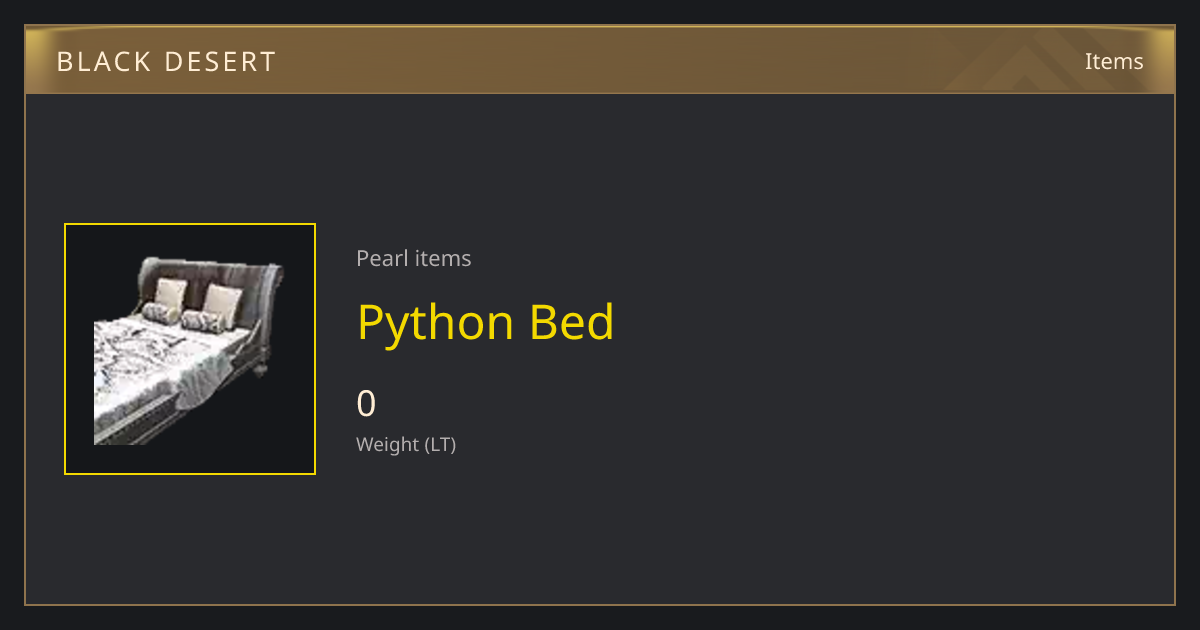
Task: Click the blanket draped over the bed corner
Action: (207, 380)
